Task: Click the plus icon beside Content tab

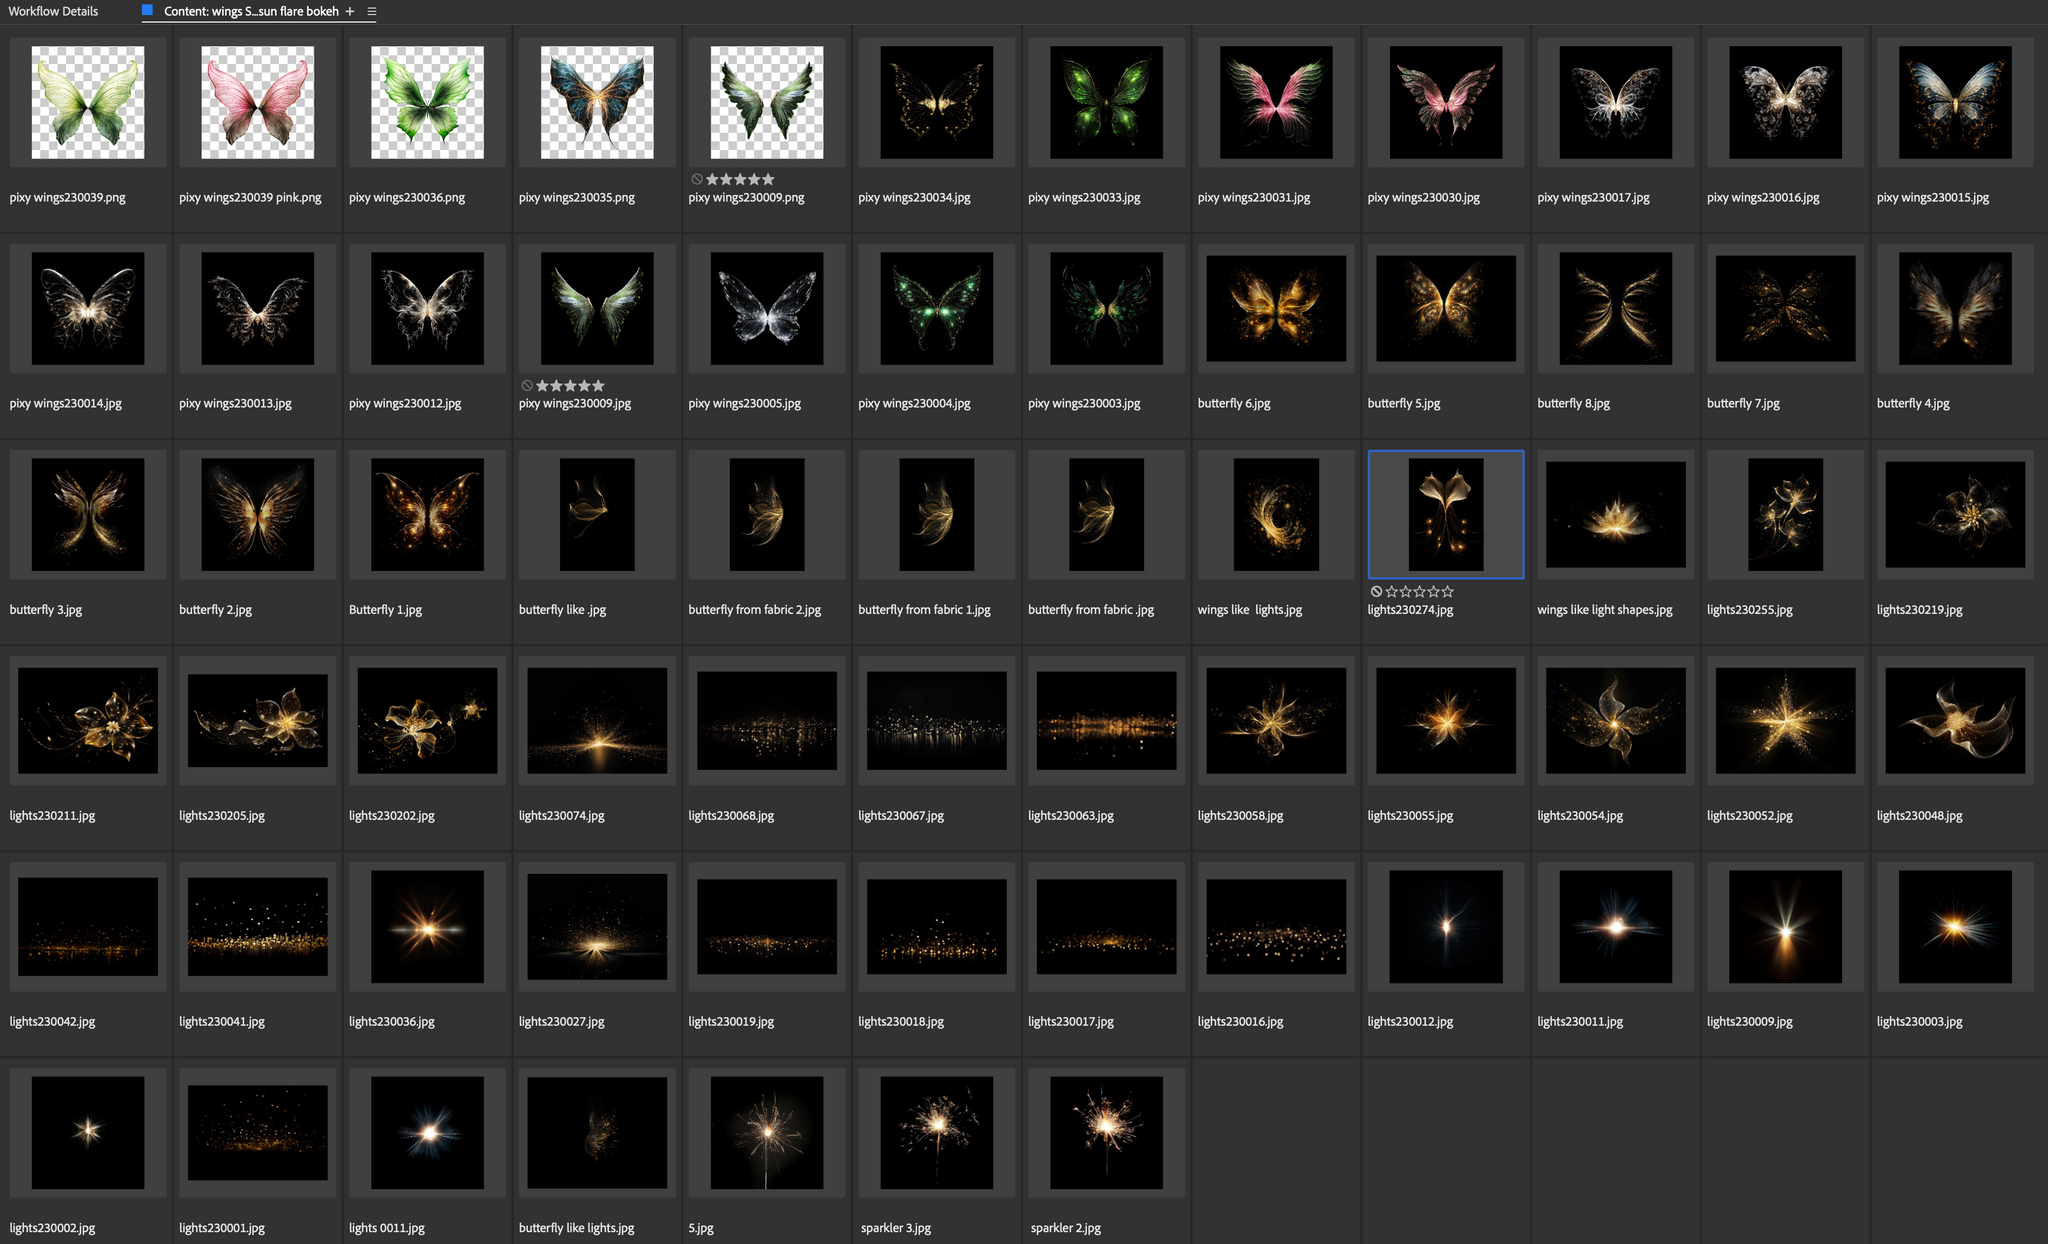Action: coord(350,12)
